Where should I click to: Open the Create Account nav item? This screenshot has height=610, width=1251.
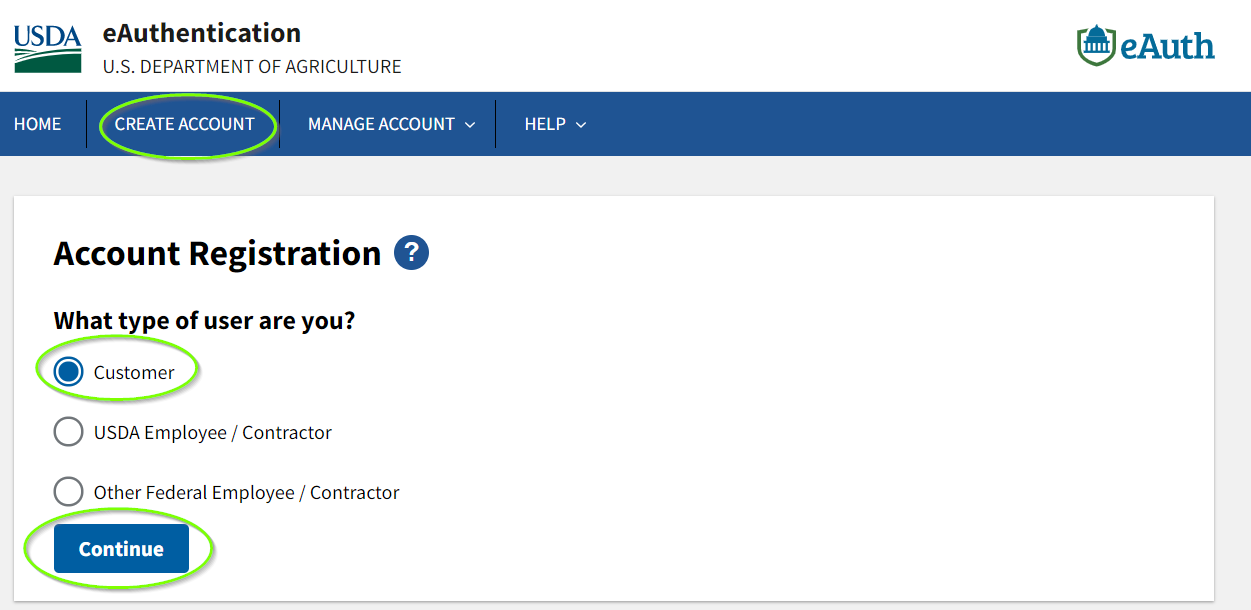(184, 124)
